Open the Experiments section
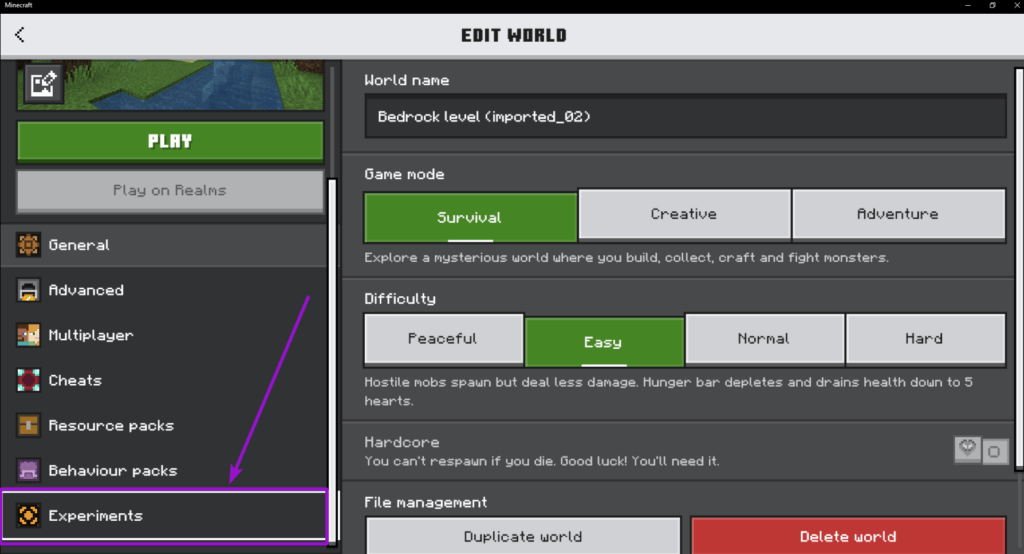The image size is (1024, 554). point(163,515)
